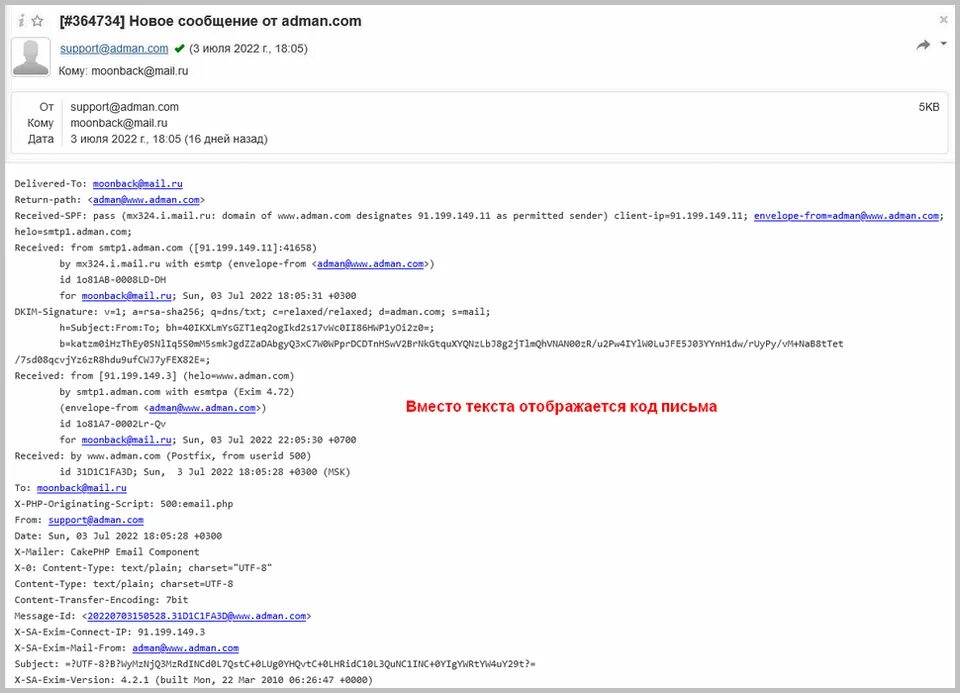Click the 'b=katzm0iHzThEy' signature line

coord(451,343)
